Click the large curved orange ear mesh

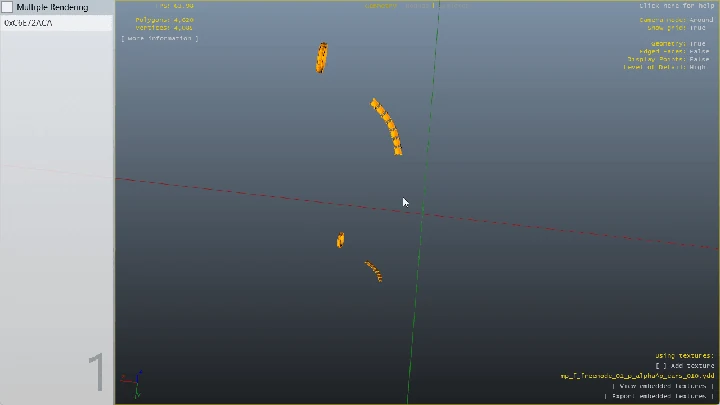pyautogui.click(x=387, y=127)
